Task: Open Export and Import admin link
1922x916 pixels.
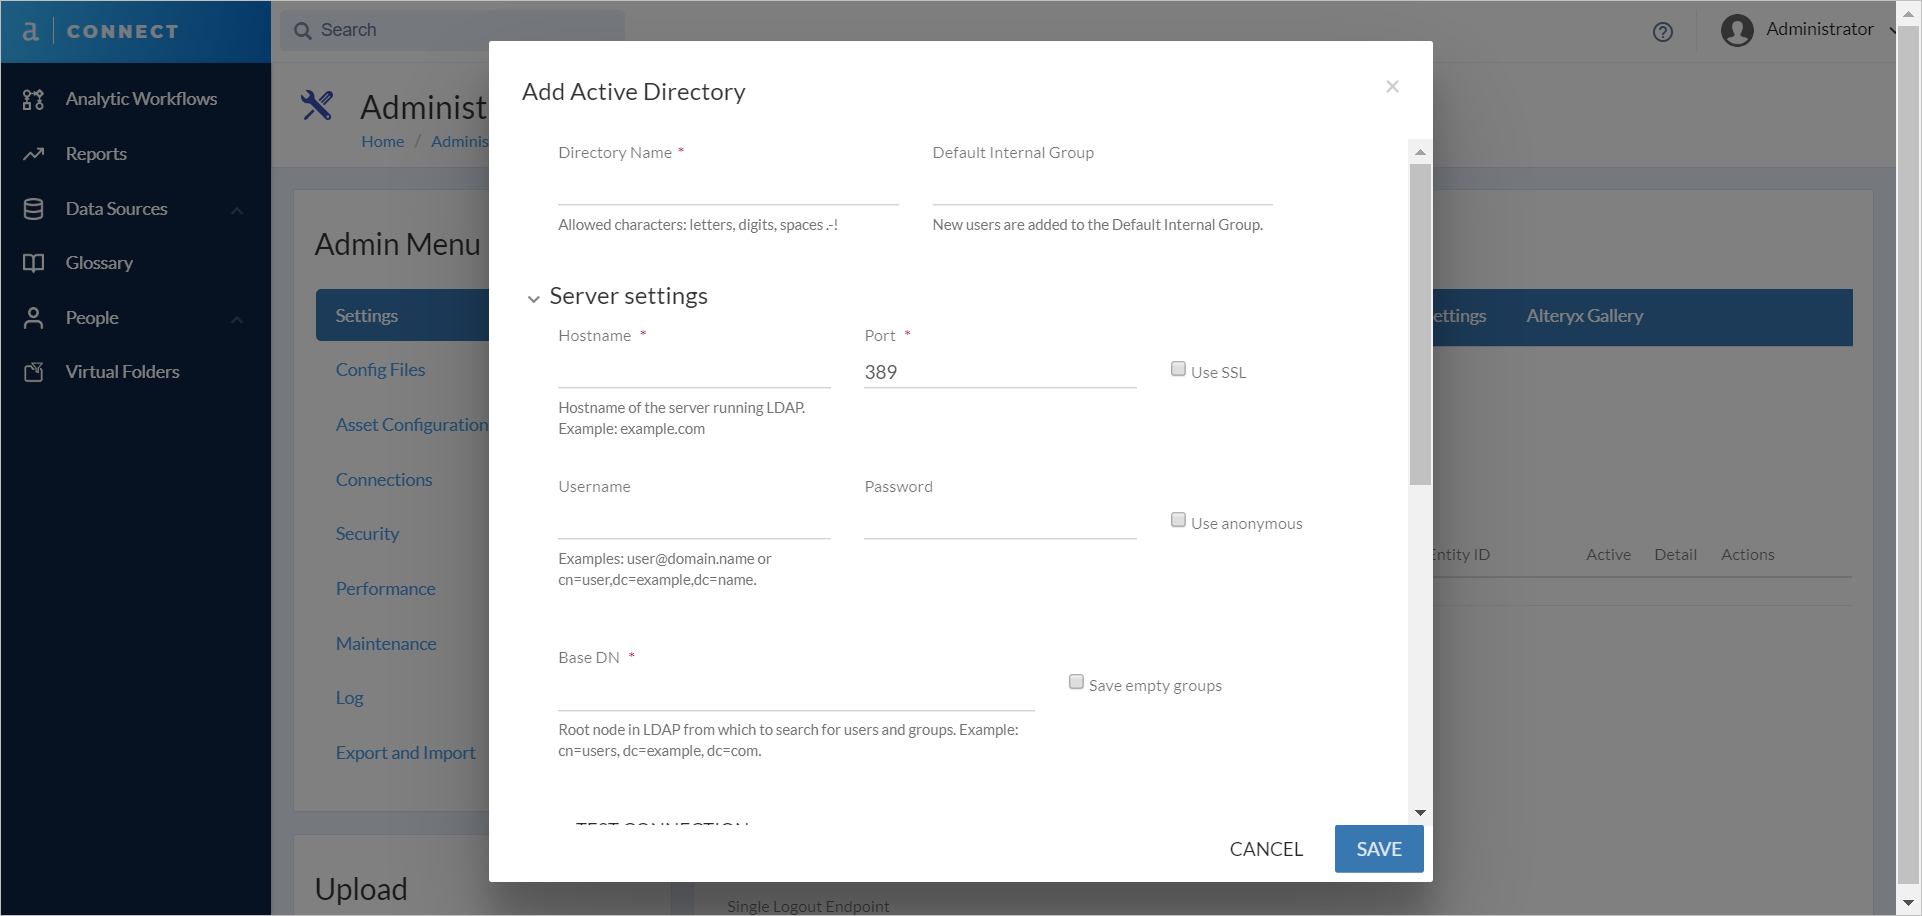Action: (x=405, y=753)
